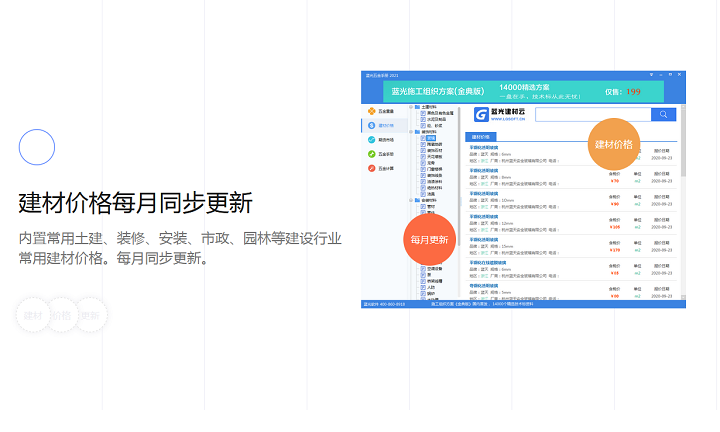Screen dimensions: 720x432
Task: Toggle the 装饰材料 tree checkbox
Action: click(417, 131)
